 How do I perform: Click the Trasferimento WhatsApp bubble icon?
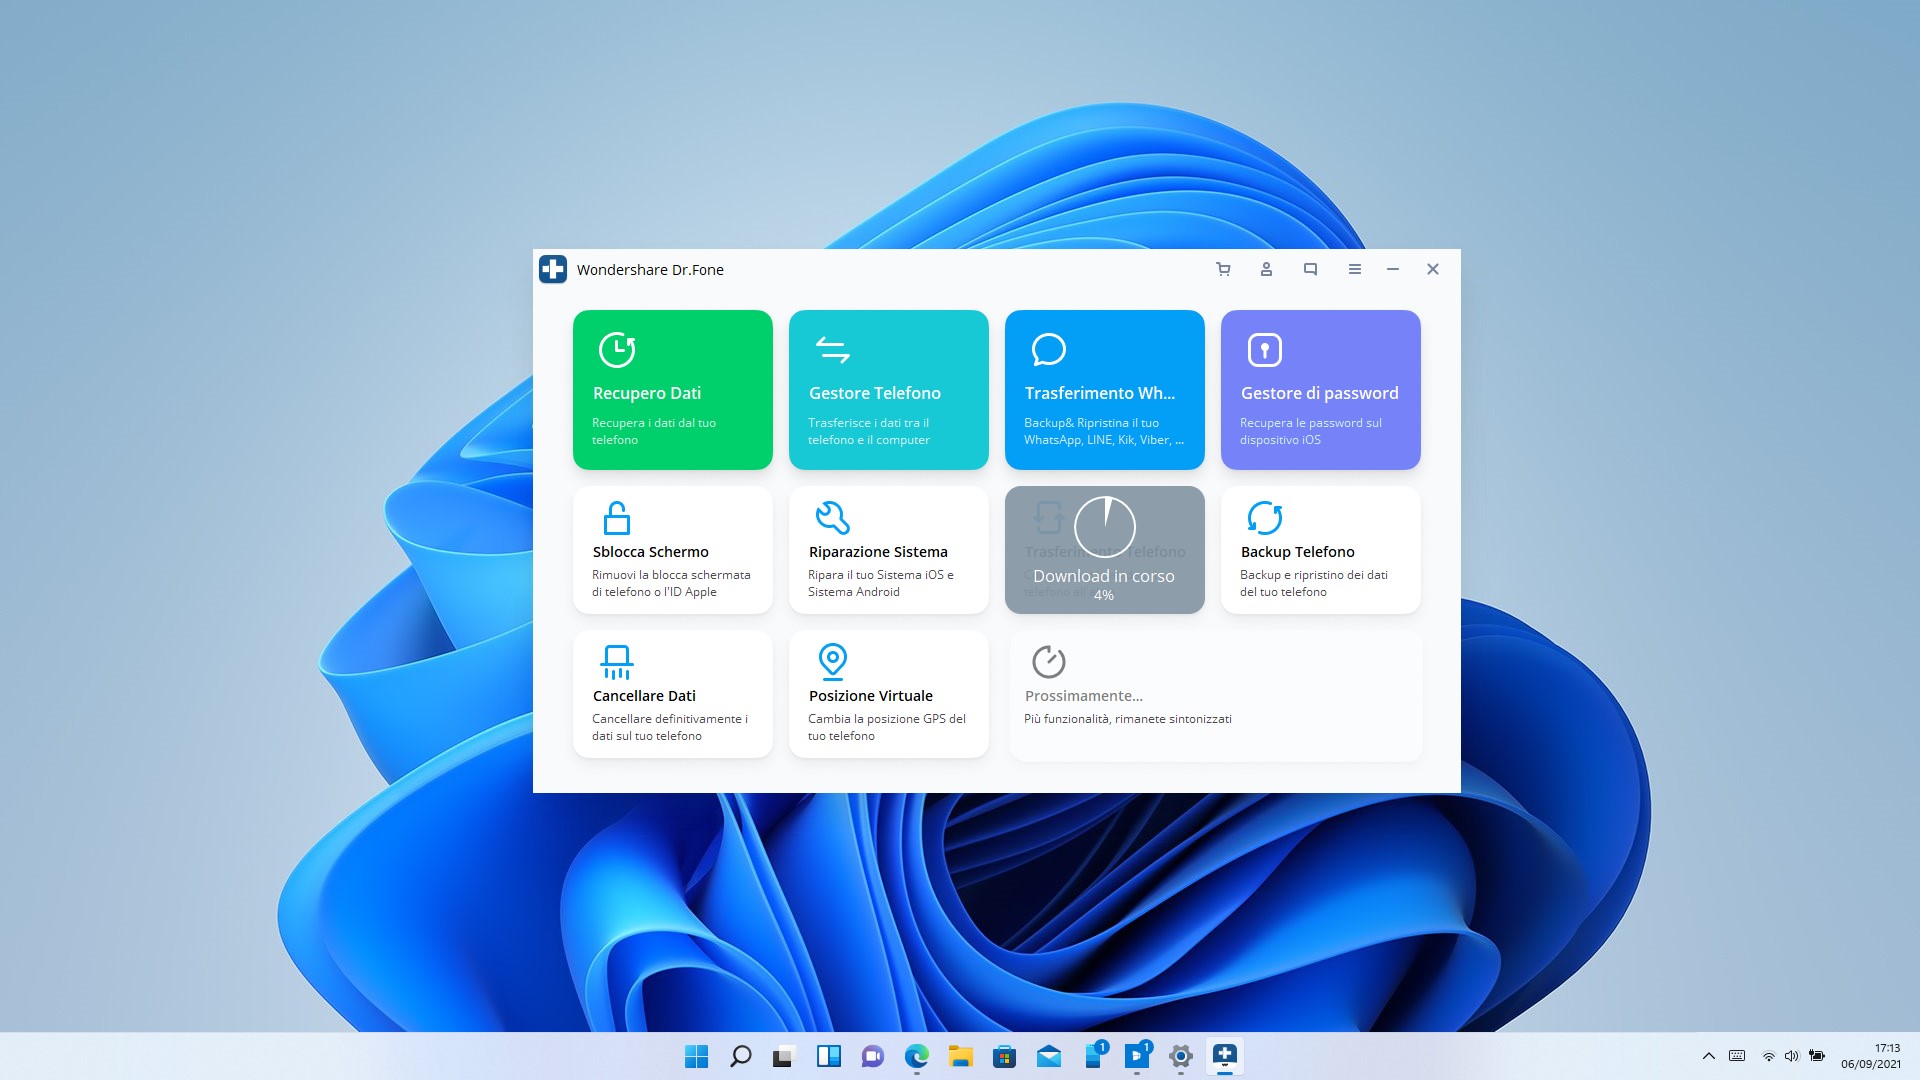click(1048, 350)
